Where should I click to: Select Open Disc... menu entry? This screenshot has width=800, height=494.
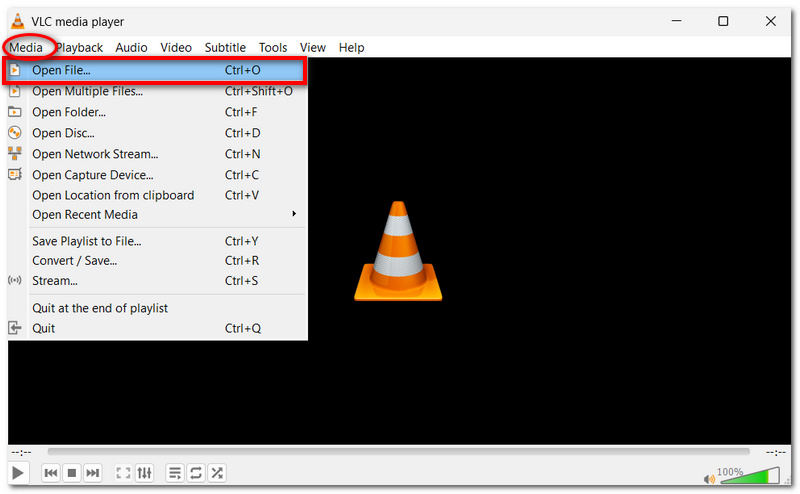pyautogui.click(x=157, y=133)
